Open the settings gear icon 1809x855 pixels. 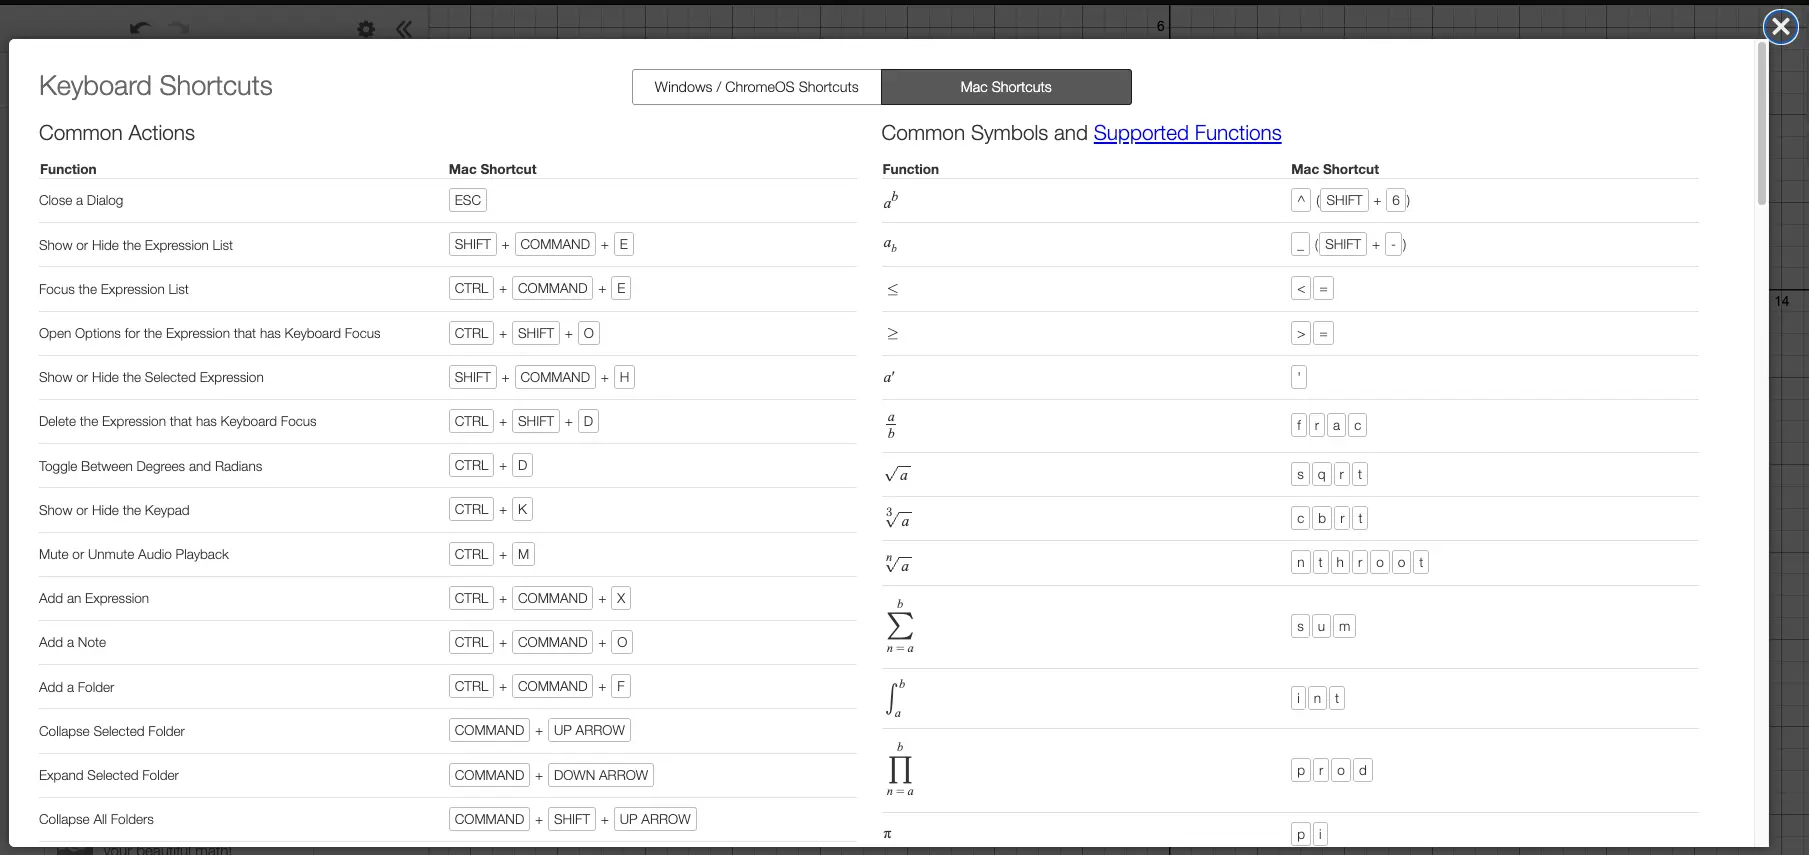click(366, 29)
